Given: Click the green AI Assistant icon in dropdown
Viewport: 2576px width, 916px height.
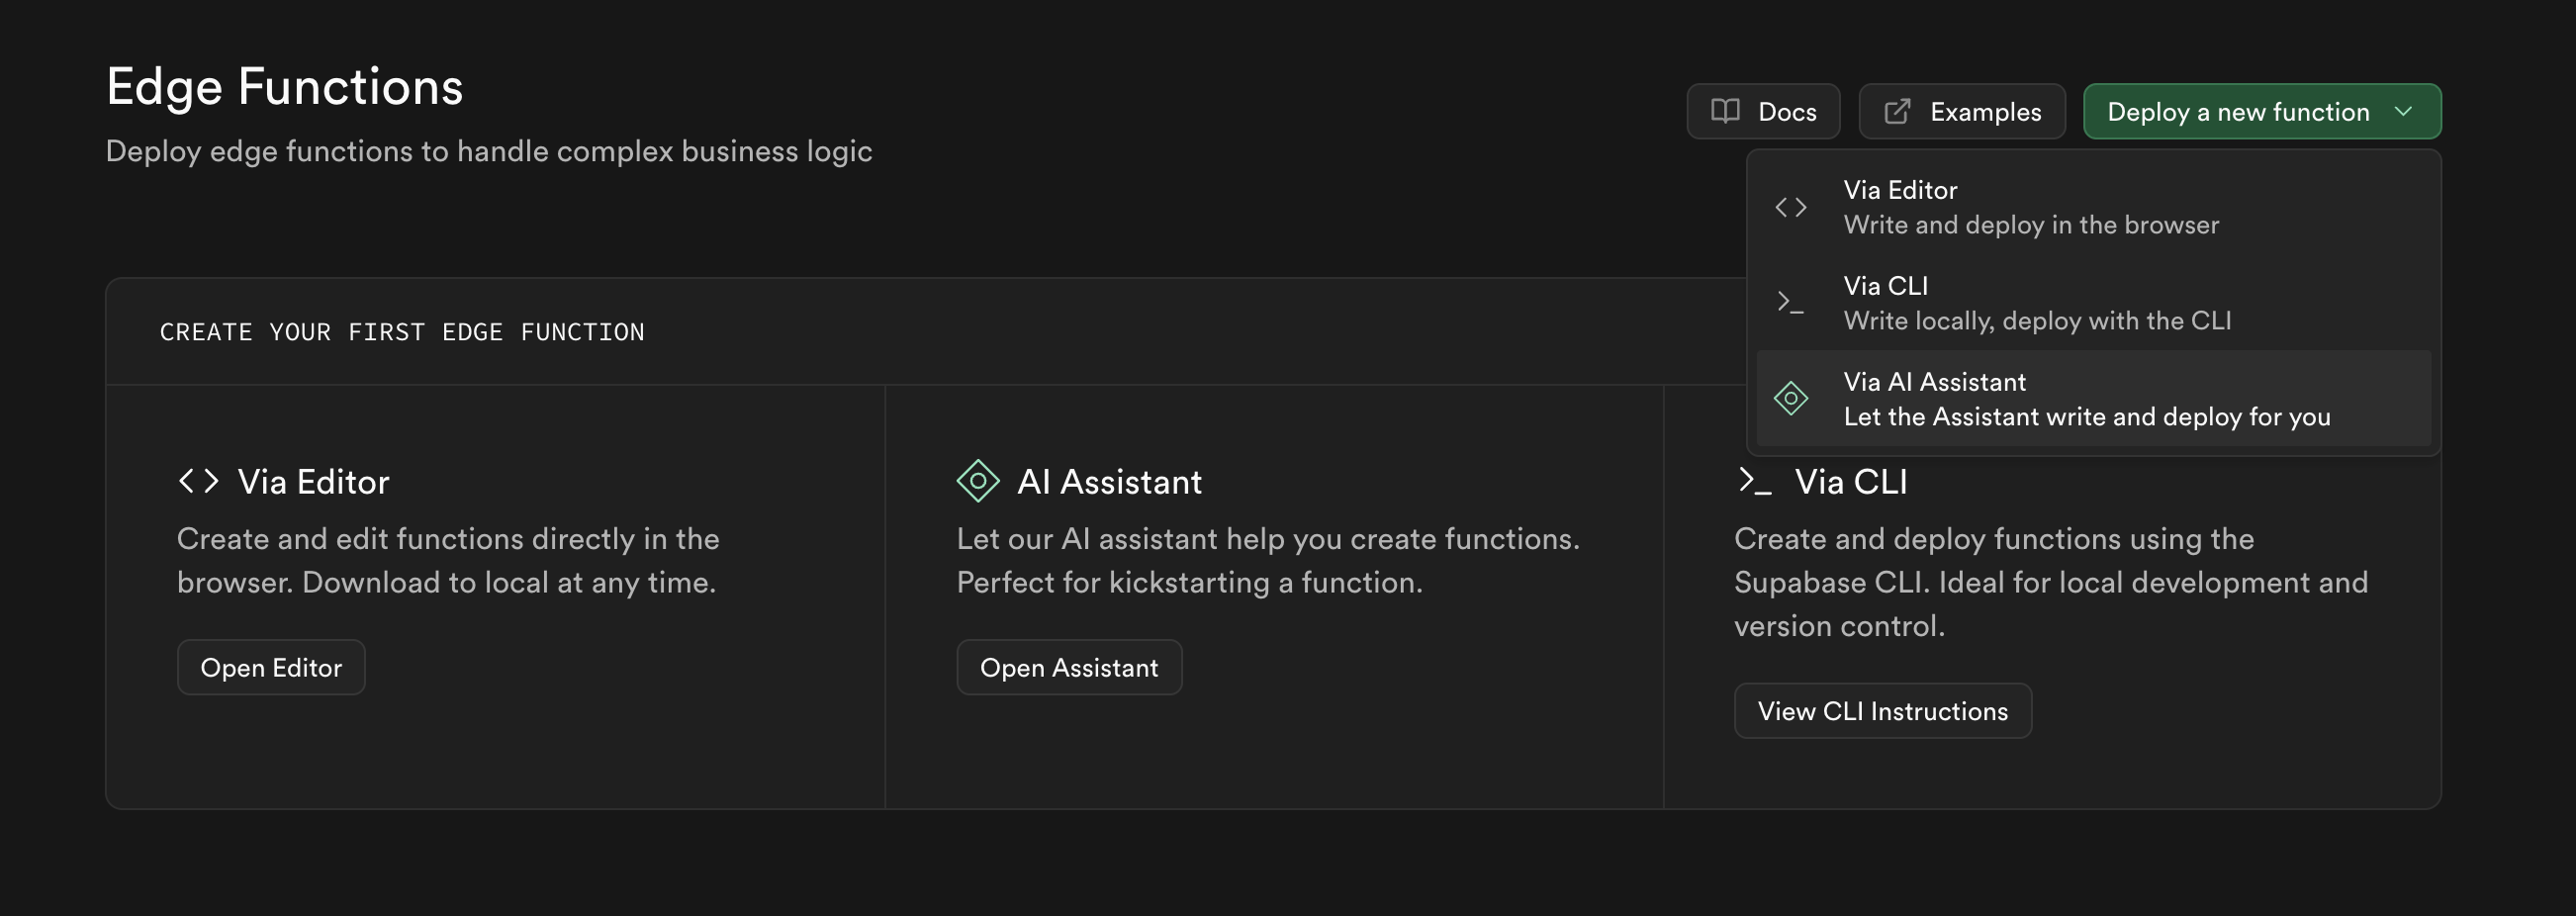Looking at the screenshot, I should click(1790, 399).
